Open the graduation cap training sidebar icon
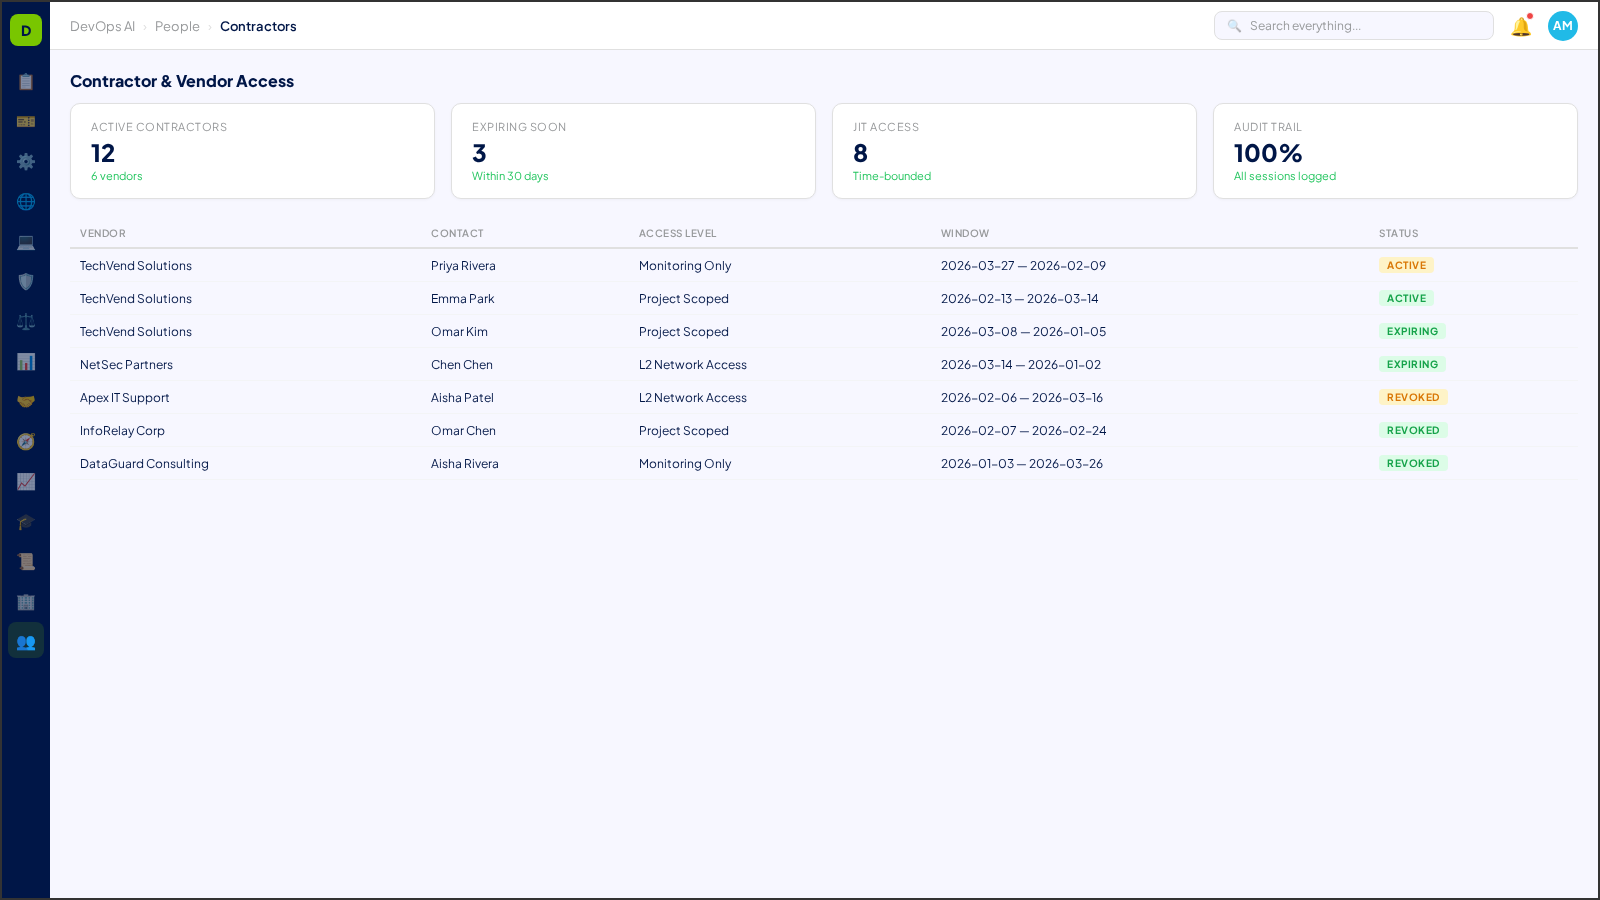Viewport: 1600px width, 900px height. 26,522
